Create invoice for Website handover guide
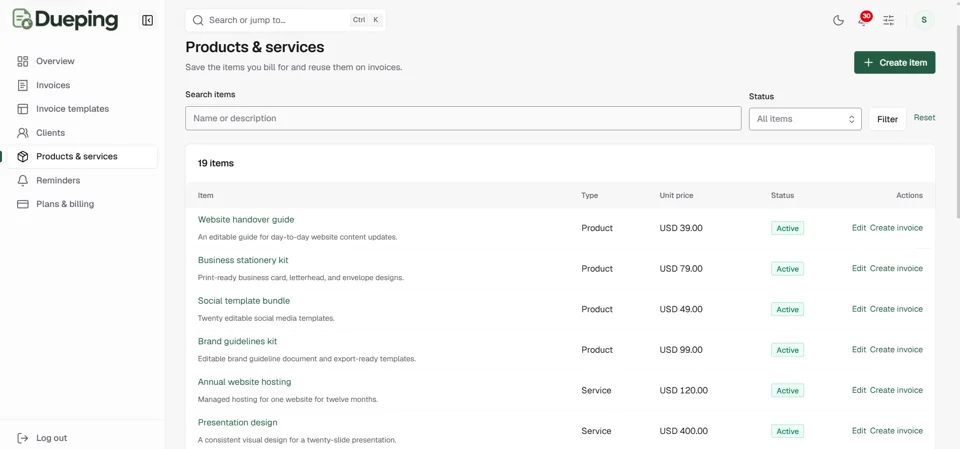This screenshot has width=960, height=449. tap(896, 228)
